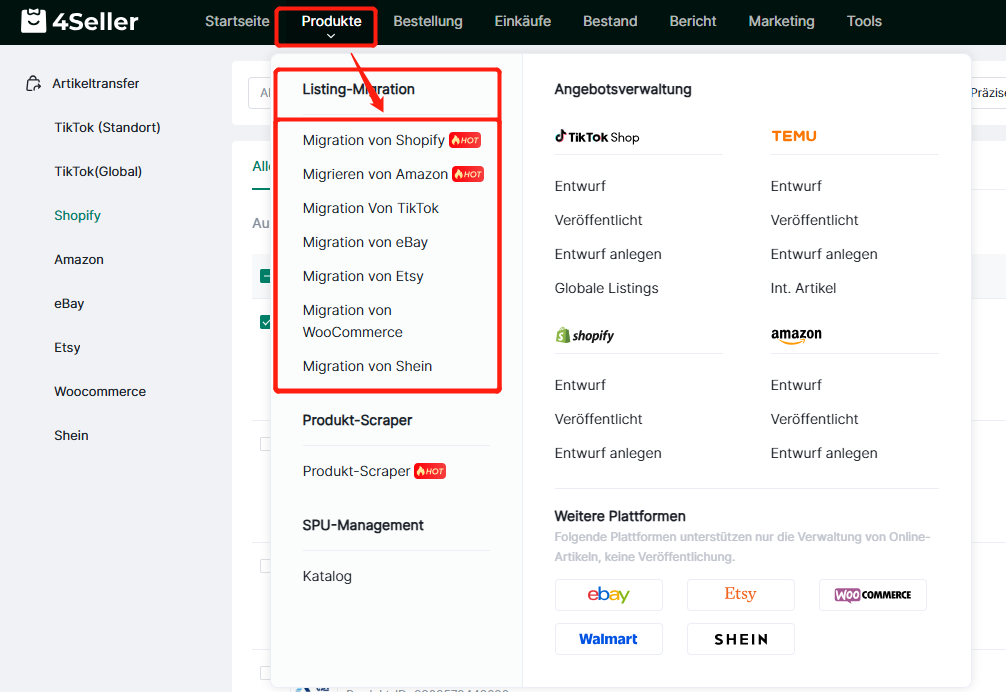1006x692 pixels.
Task: Select TikTok(Global) in sidebar
Action: 98,171
